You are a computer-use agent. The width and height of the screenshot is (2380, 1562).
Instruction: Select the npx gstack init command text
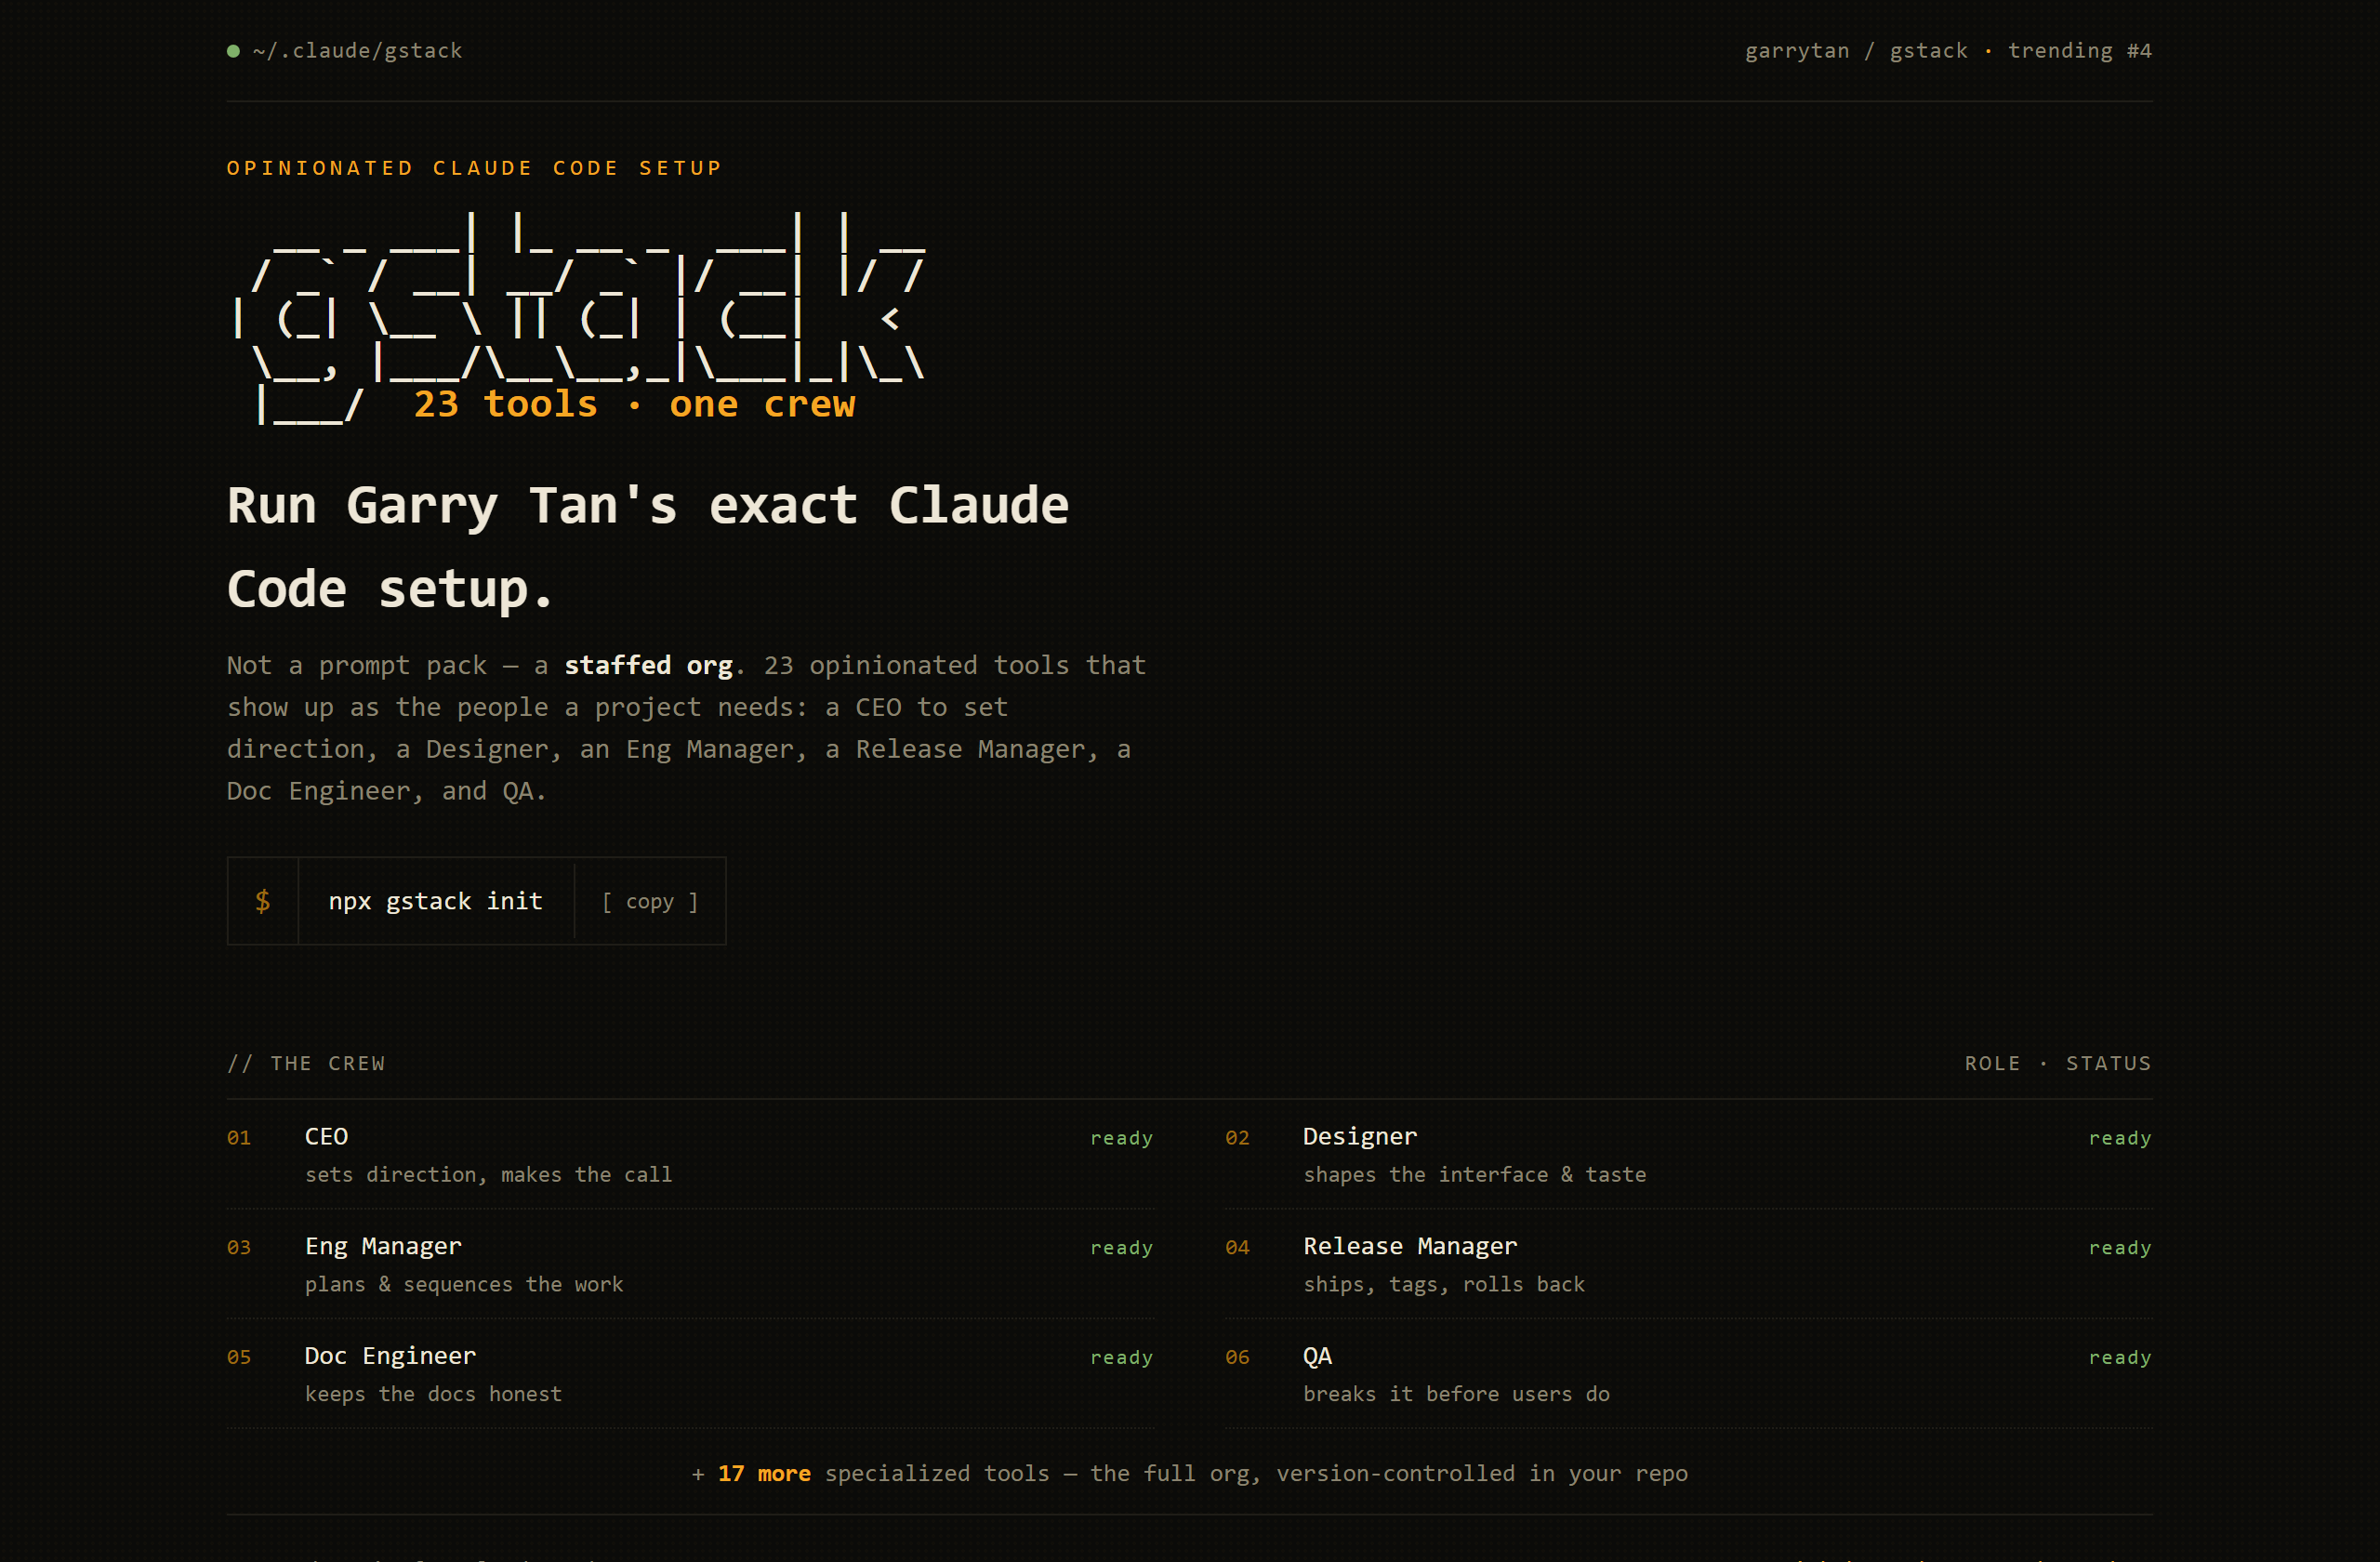coord(436,901)
